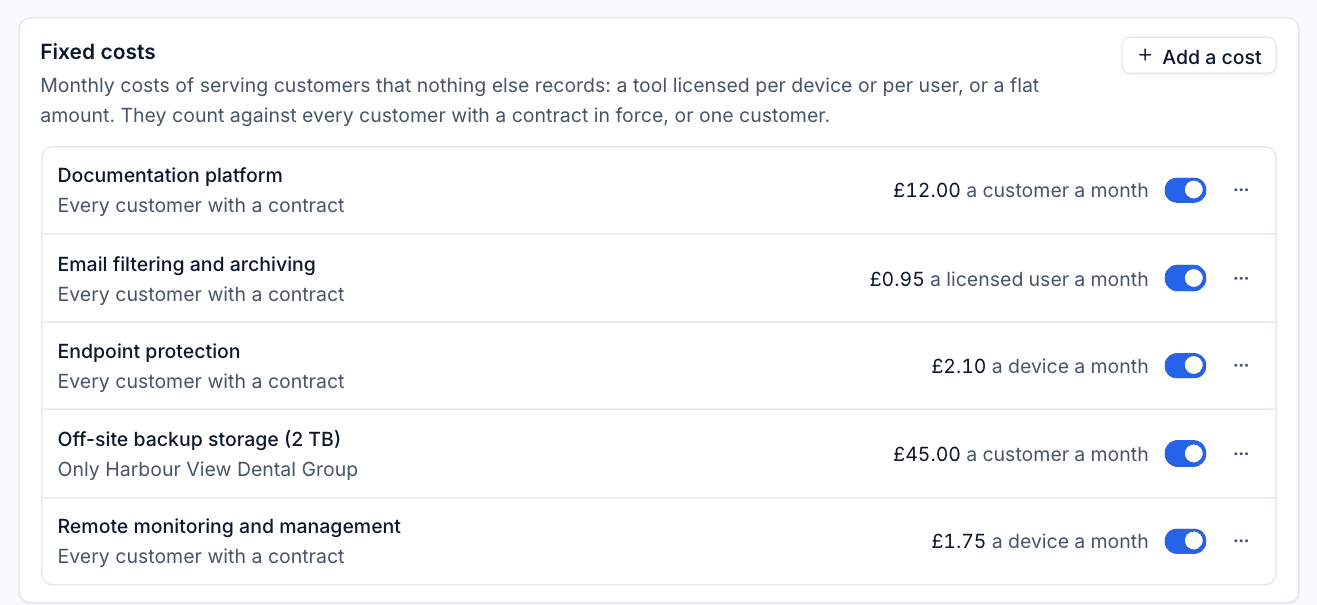Click Only Harbour View Dental Group label

(x=208, y=469)
